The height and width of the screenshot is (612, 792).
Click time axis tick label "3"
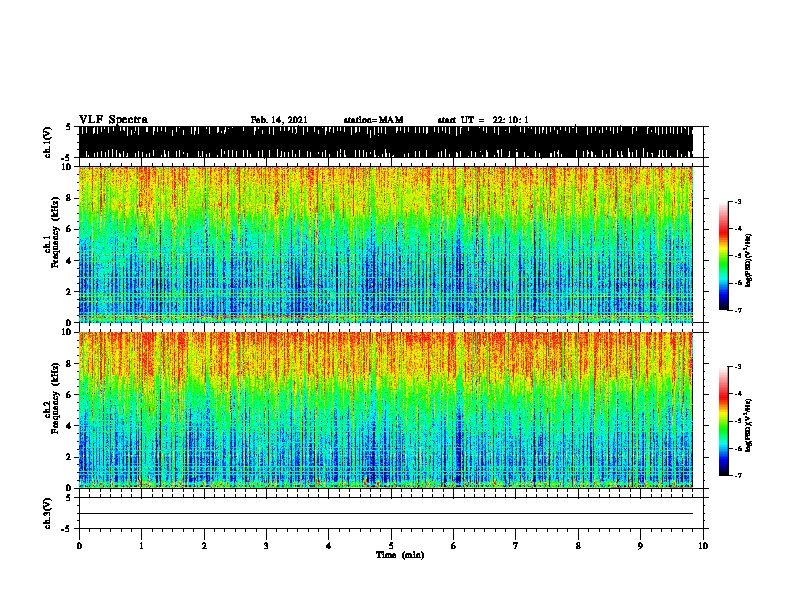pos(266,546)
